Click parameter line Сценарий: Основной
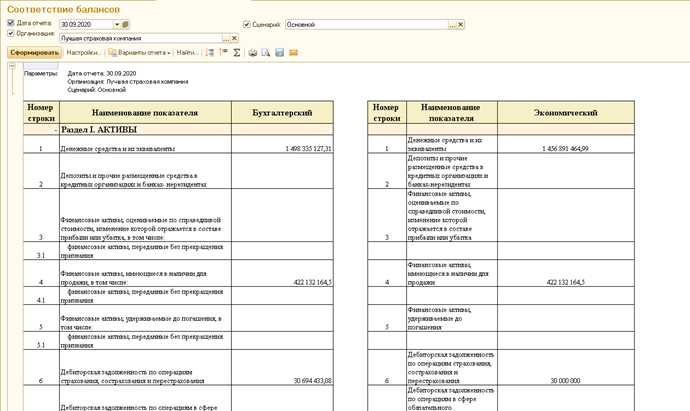The image size is (690, 411). click(97, 90)
